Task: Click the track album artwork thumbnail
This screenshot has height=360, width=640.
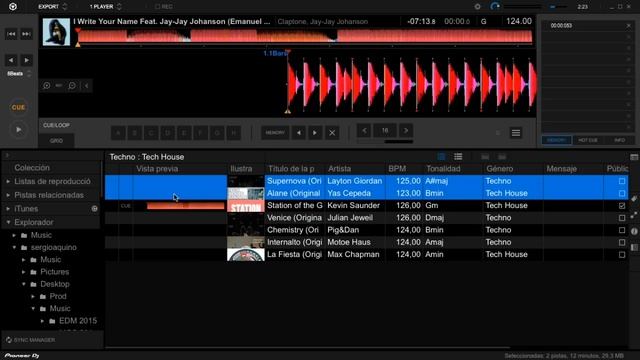Action: pyautogui.click(x=56, y=32)
